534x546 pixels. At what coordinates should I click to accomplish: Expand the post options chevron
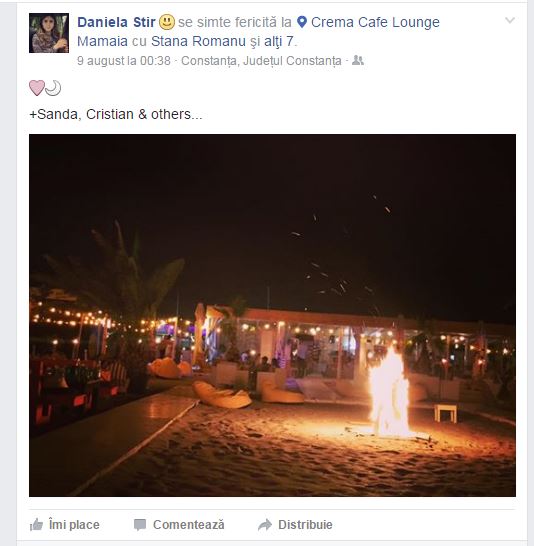510,20
